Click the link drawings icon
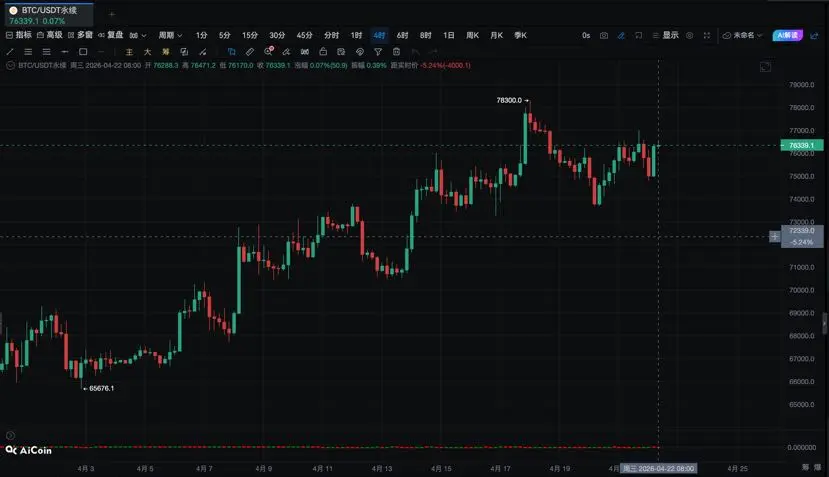The width and height of the screenshot is (829, 477). [x=305, y=52]
